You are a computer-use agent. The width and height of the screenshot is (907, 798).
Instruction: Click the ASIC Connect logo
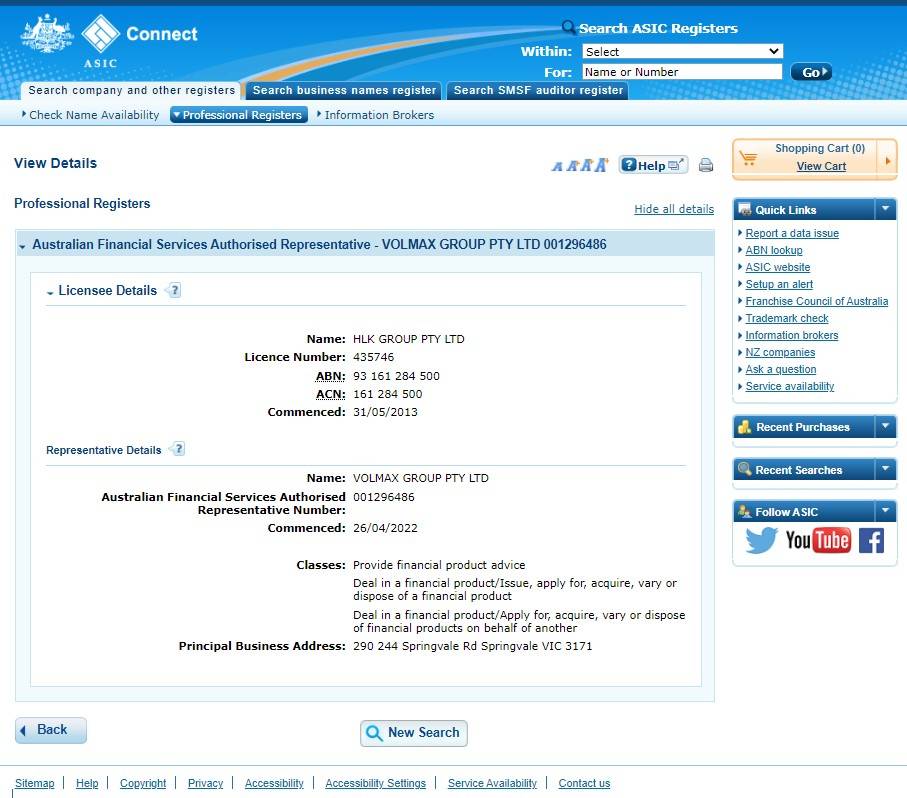pos(110,40)
